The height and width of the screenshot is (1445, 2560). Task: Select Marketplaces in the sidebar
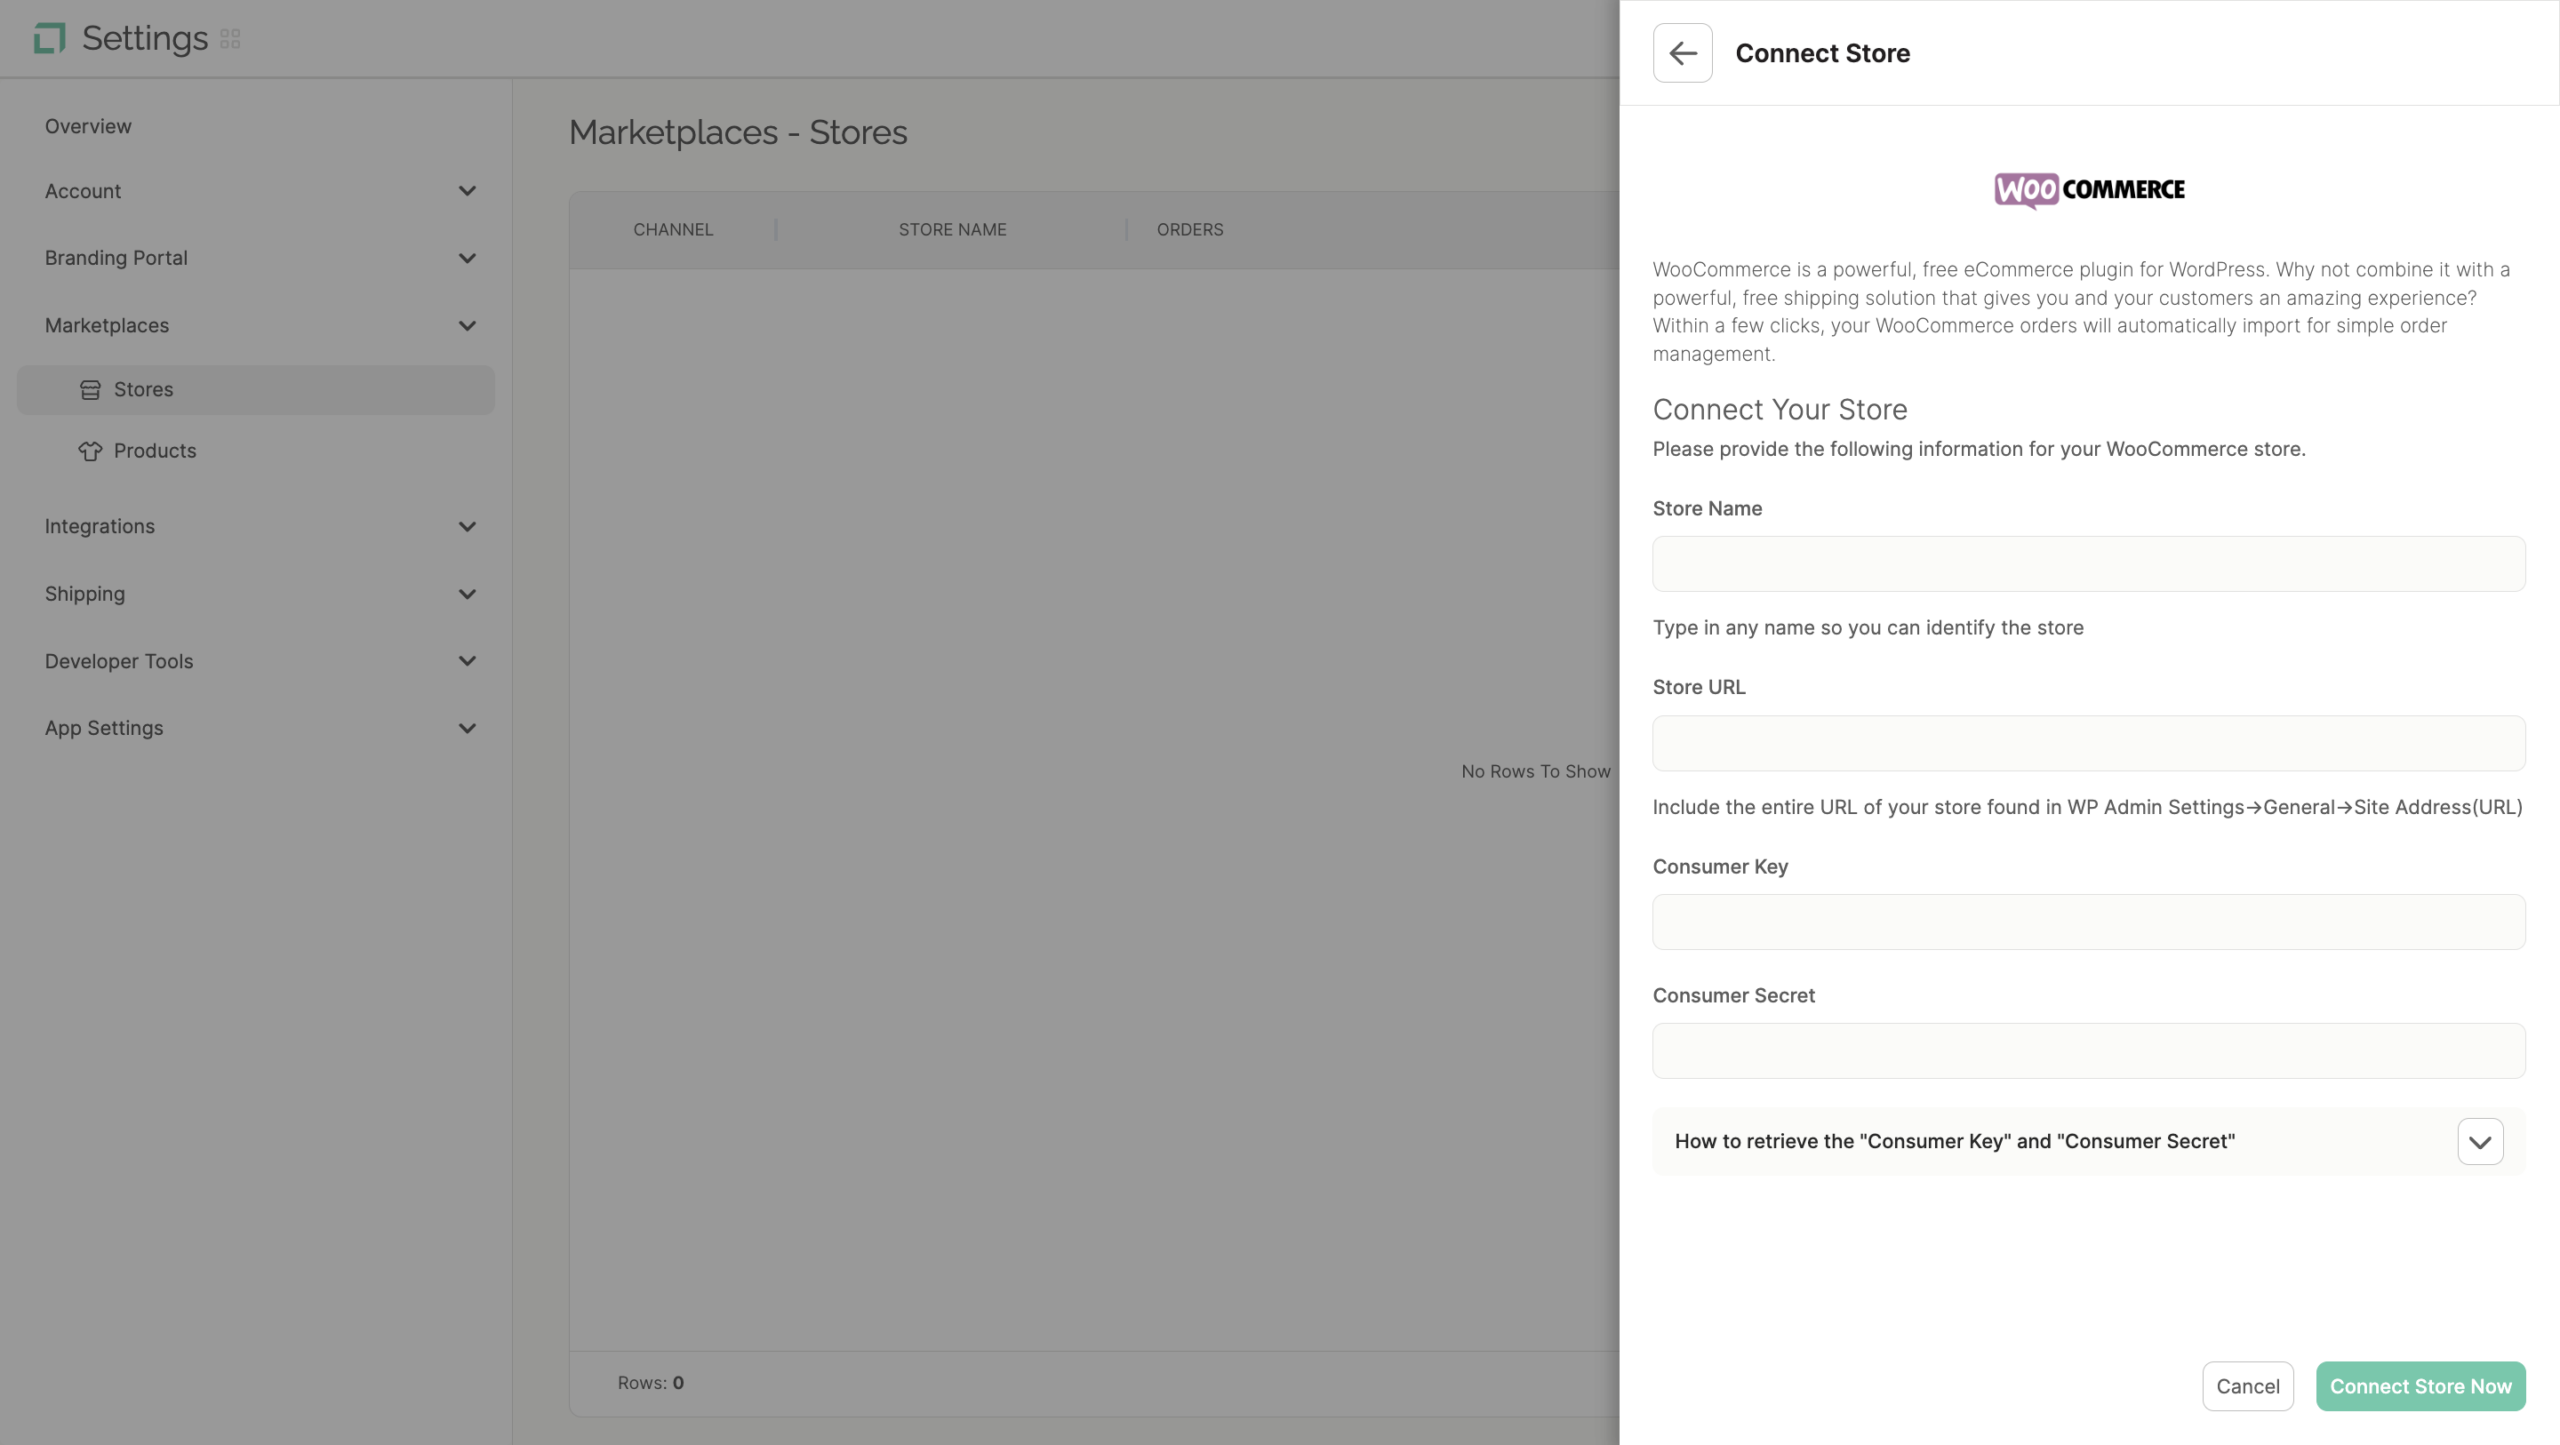[107, 326]
